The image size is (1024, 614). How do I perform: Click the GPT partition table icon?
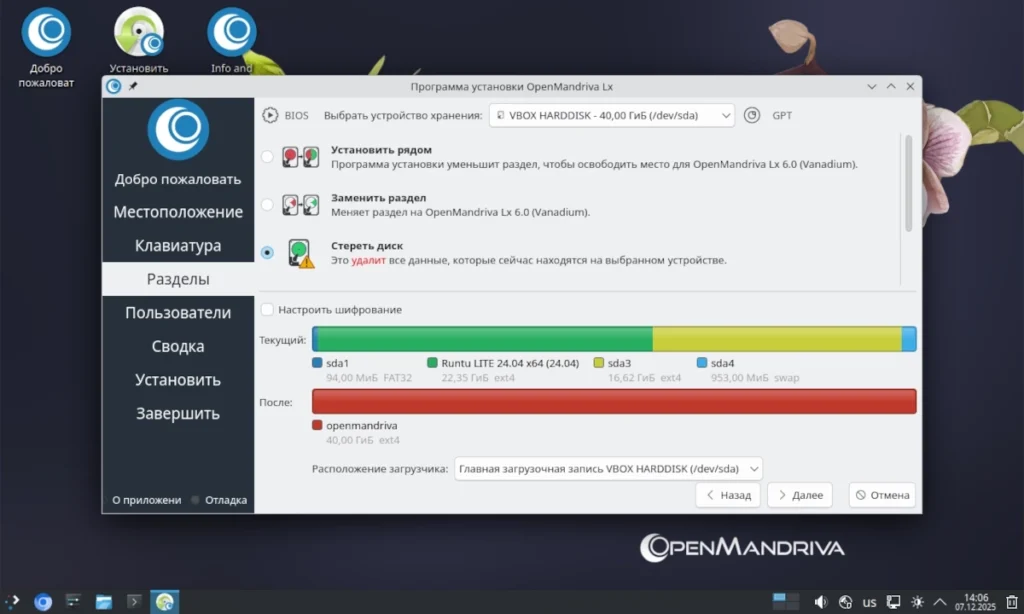752,115
